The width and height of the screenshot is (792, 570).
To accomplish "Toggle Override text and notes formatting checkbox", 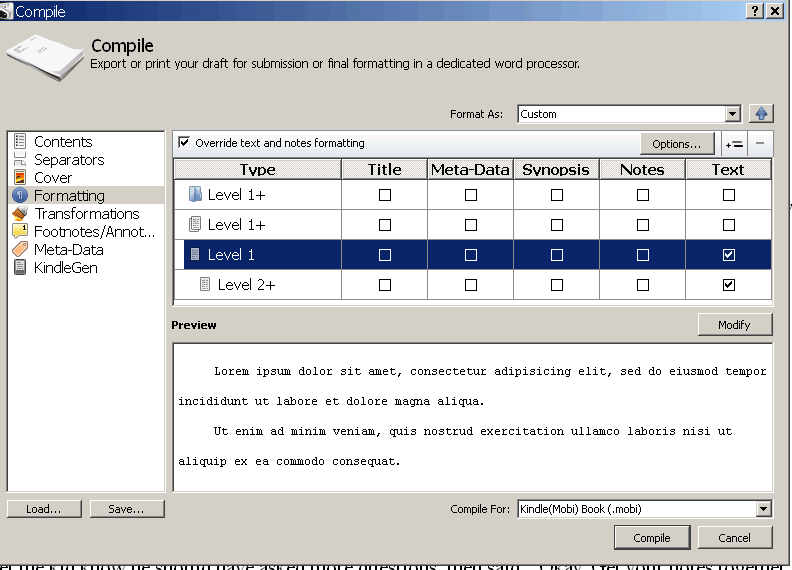I will pyautogui.click(x=184, y=143).
